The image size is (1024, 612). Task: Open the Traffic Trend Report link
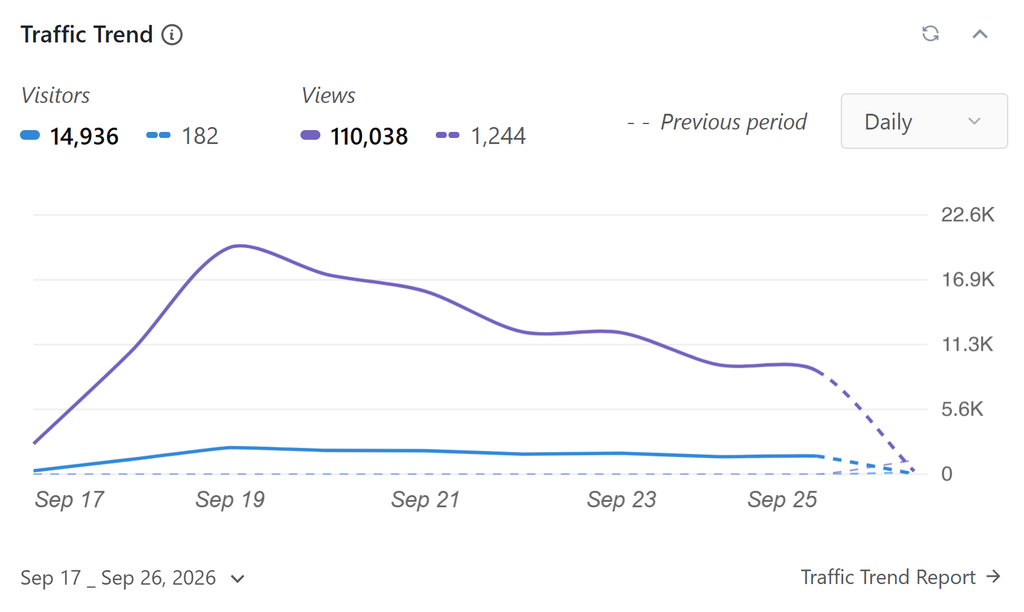pos(901,577)
